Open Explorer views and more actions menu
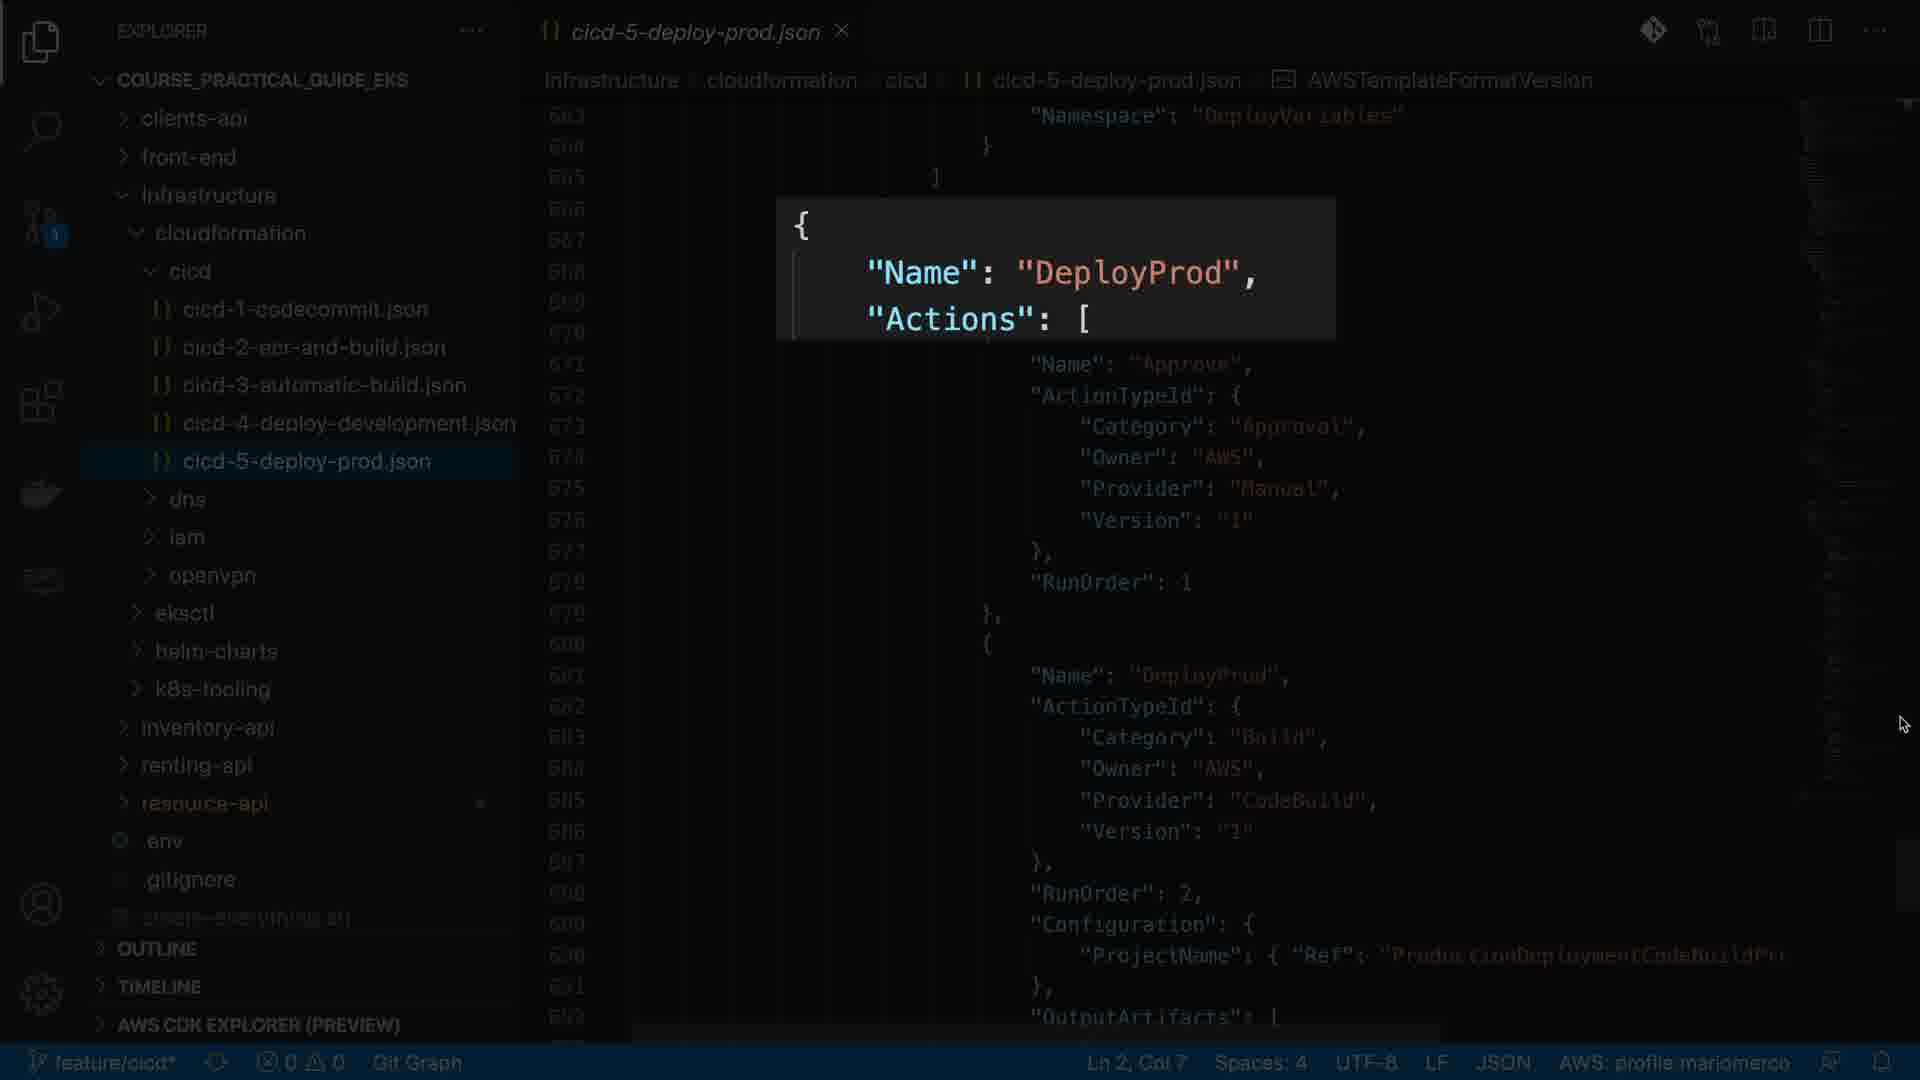Screen dimensions: 1920x1080 click(x=471, y=31)
